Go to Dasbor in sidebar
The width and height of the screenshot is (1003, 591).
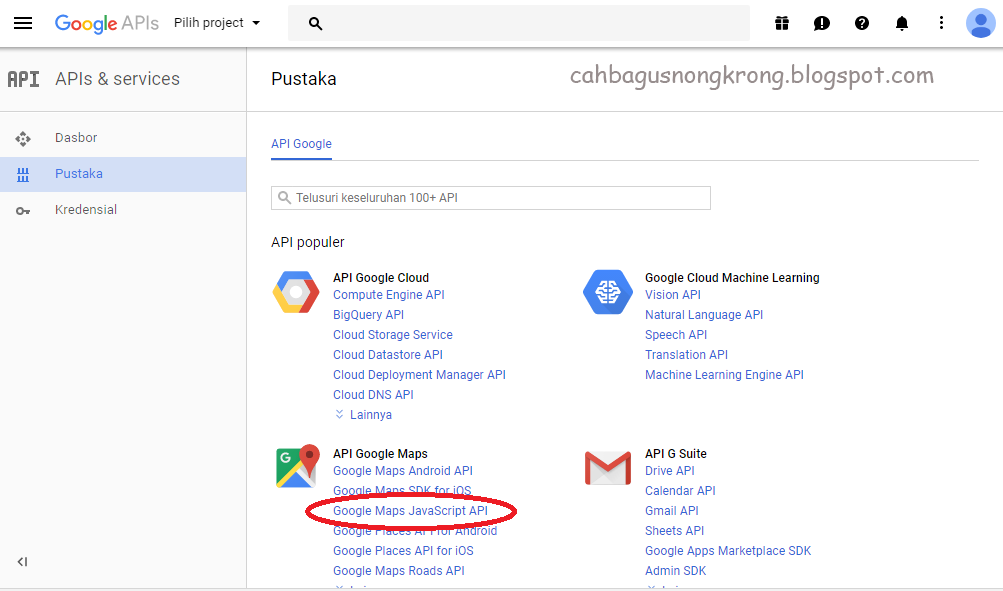coord(76,138)
